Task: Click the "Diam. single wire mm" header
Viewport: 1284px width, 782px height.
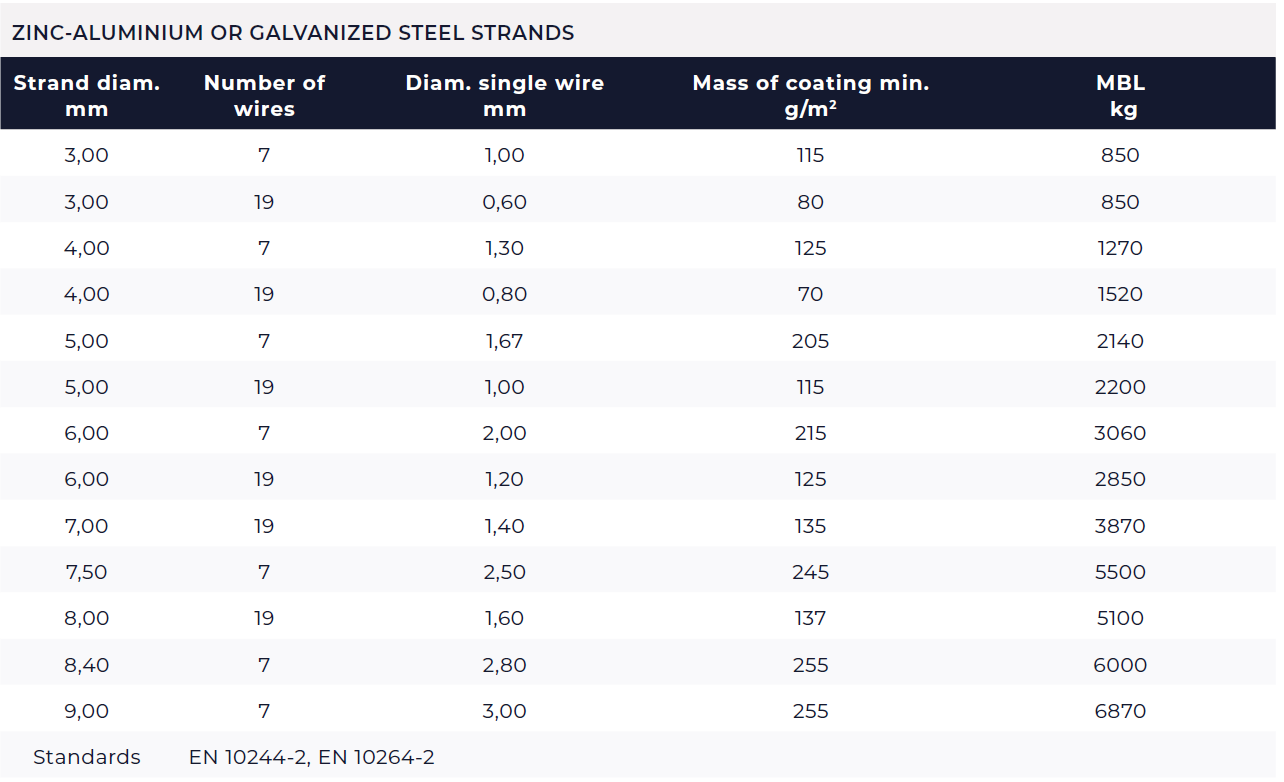Action: 504,96
